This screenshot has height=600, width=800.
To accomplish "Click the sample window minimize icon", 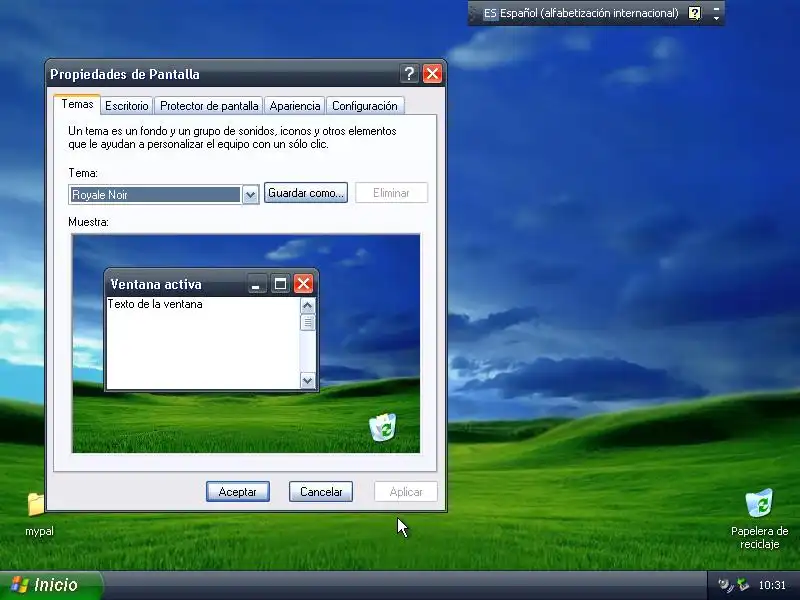I will pyautogui.click(x=256, y=284).
